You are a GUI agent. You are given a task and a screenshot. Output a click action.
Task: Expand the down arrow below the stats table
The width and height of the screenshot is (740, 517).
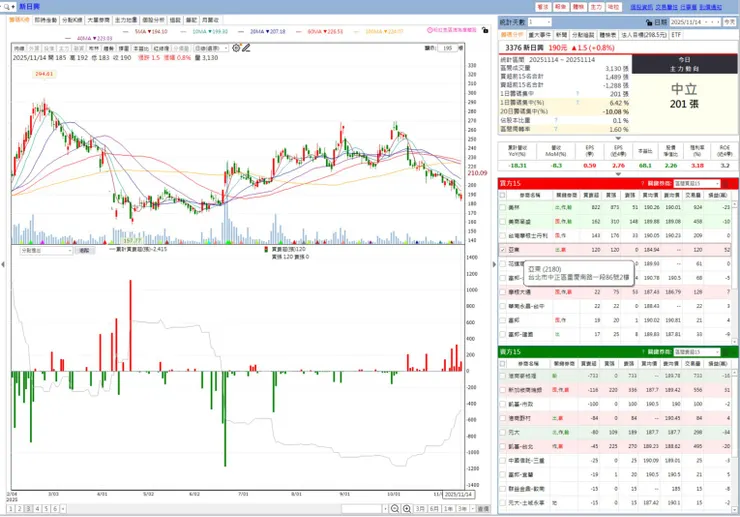(618, 138)
